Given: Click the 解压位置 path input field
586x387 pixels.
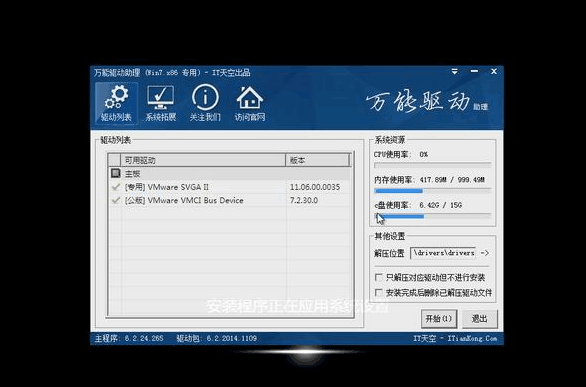Looking at the screenshot, I should pyautogui.click(x=443, y=253).
